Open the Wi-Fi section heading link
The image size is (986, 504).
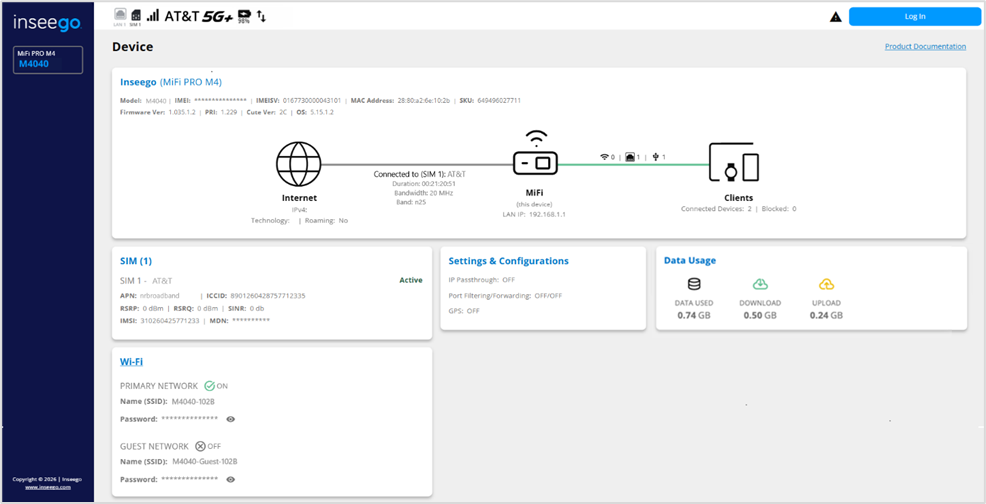click(131, 362)
